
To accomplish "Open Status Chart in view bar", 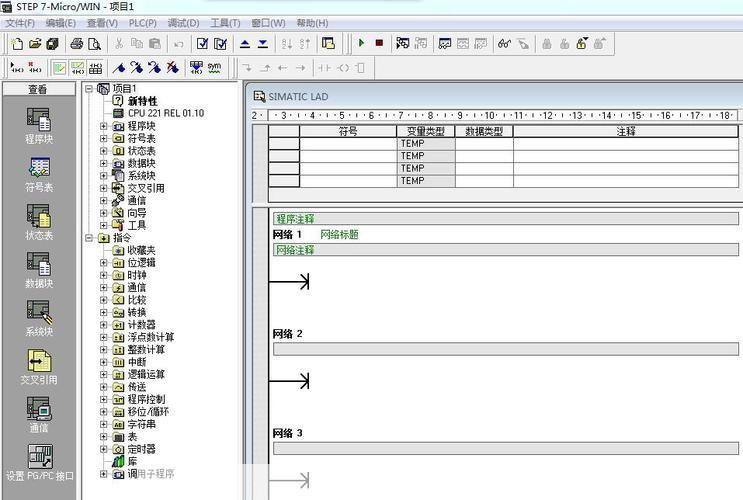I will point(38,222).
